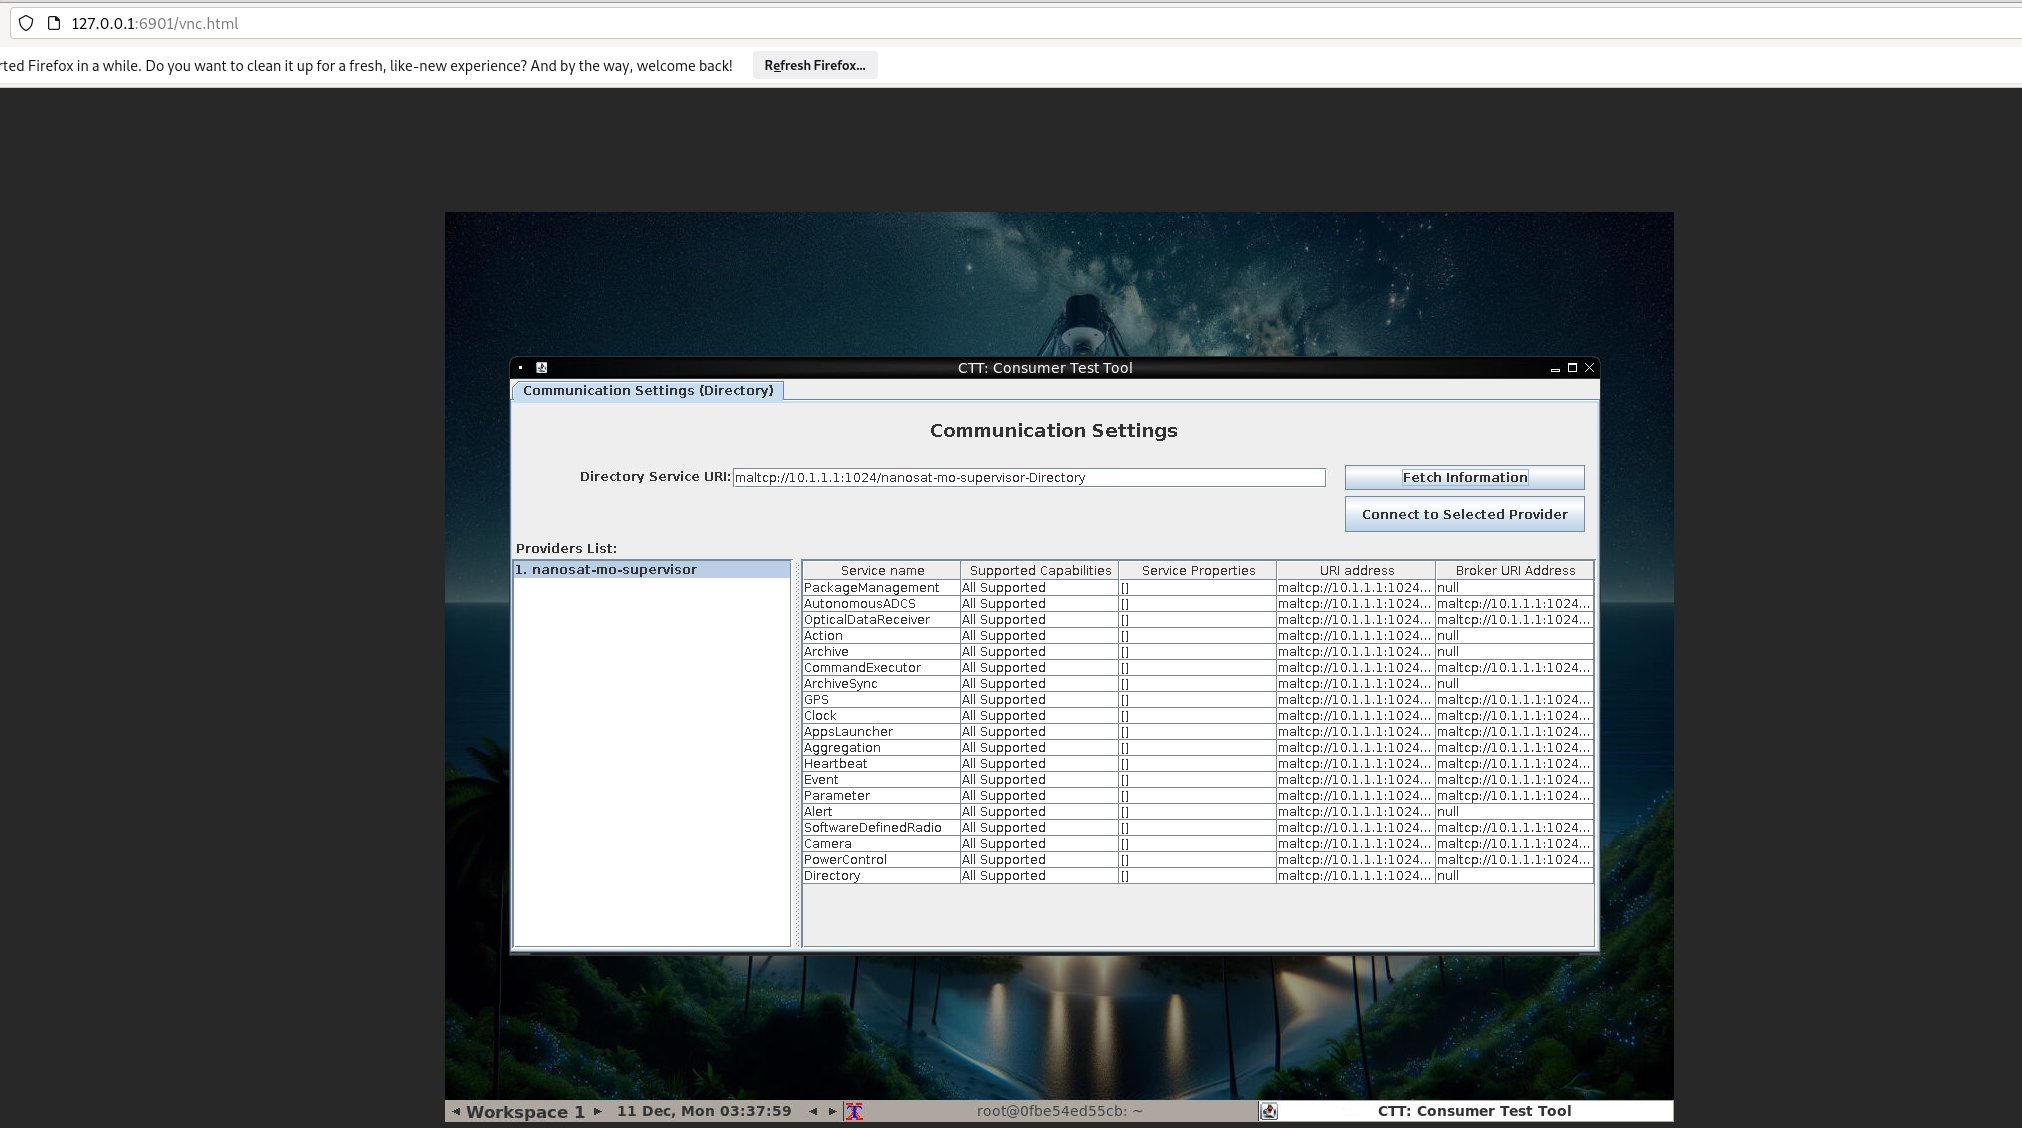Switch to next workspace using right arrow
Viewport: 2022px width, 1128px height.
598,1111
